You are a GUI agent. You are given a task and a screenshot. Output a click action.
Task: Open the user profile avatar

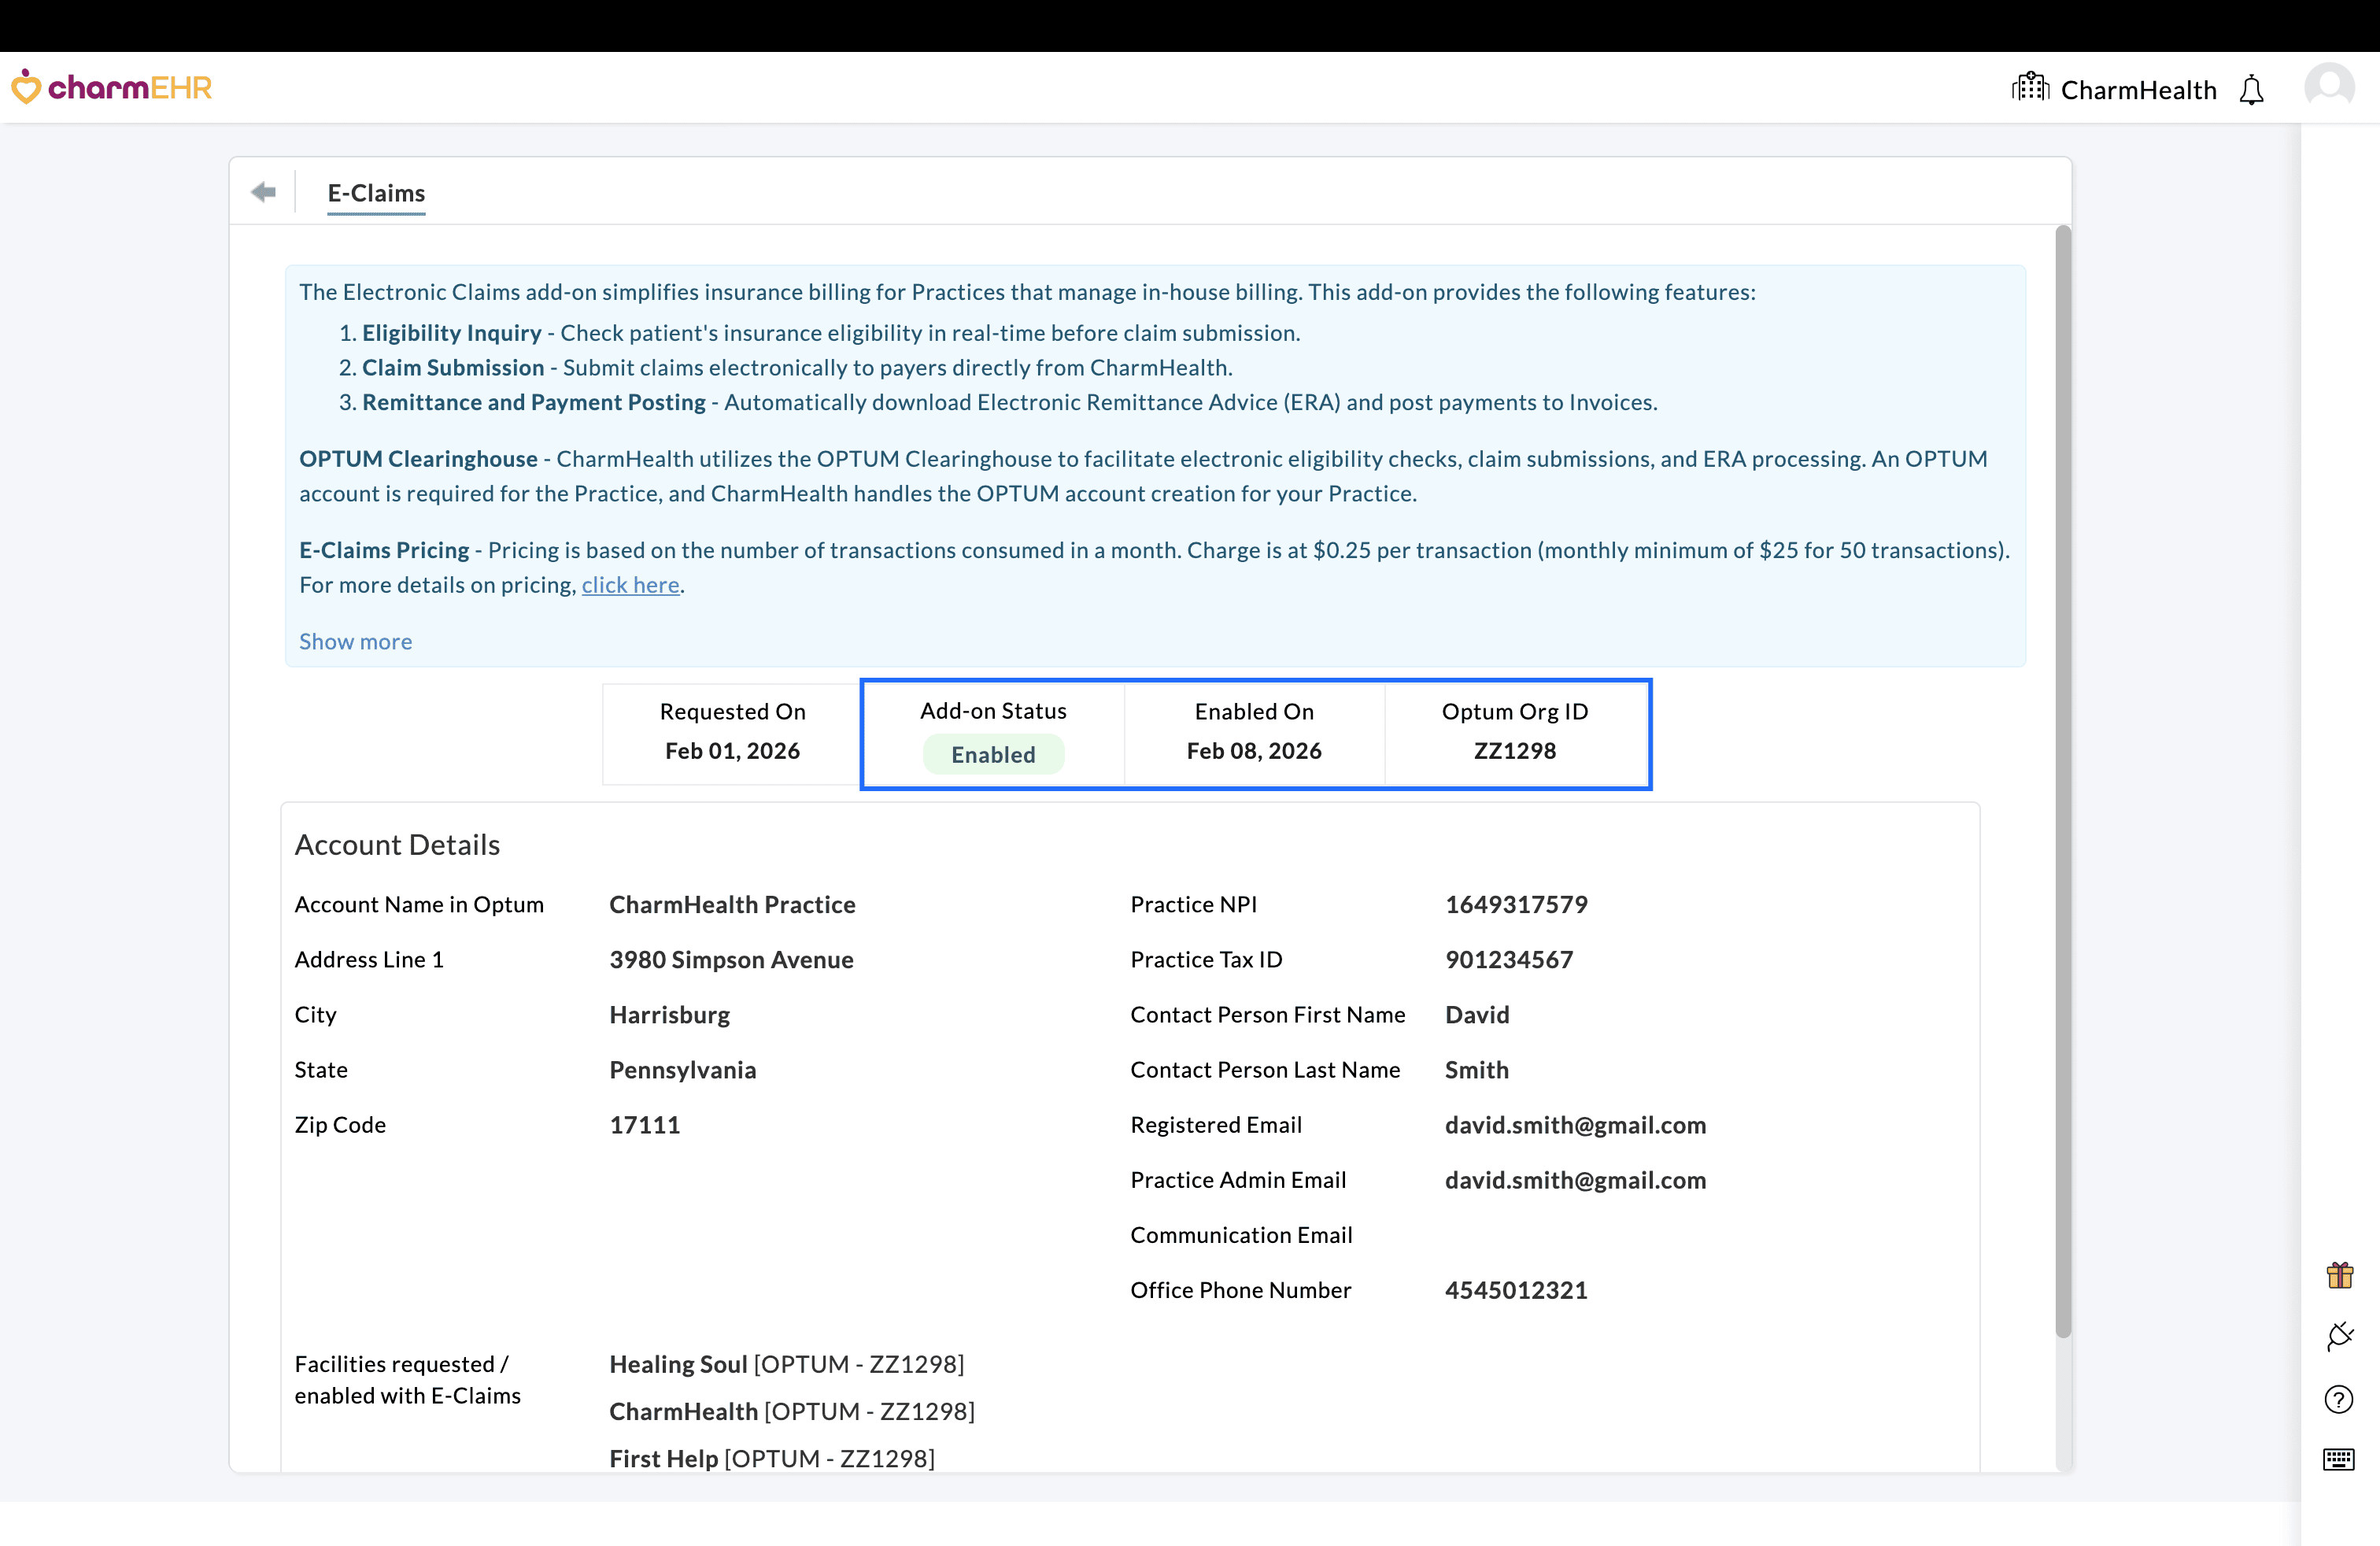coord(2329,87)
